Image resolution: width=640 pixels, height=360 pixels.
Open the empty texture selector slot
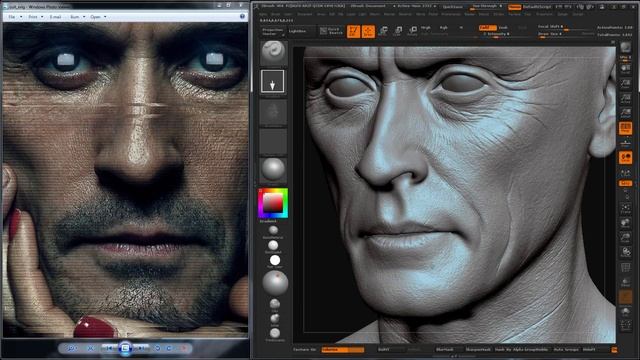click(273, 141)
